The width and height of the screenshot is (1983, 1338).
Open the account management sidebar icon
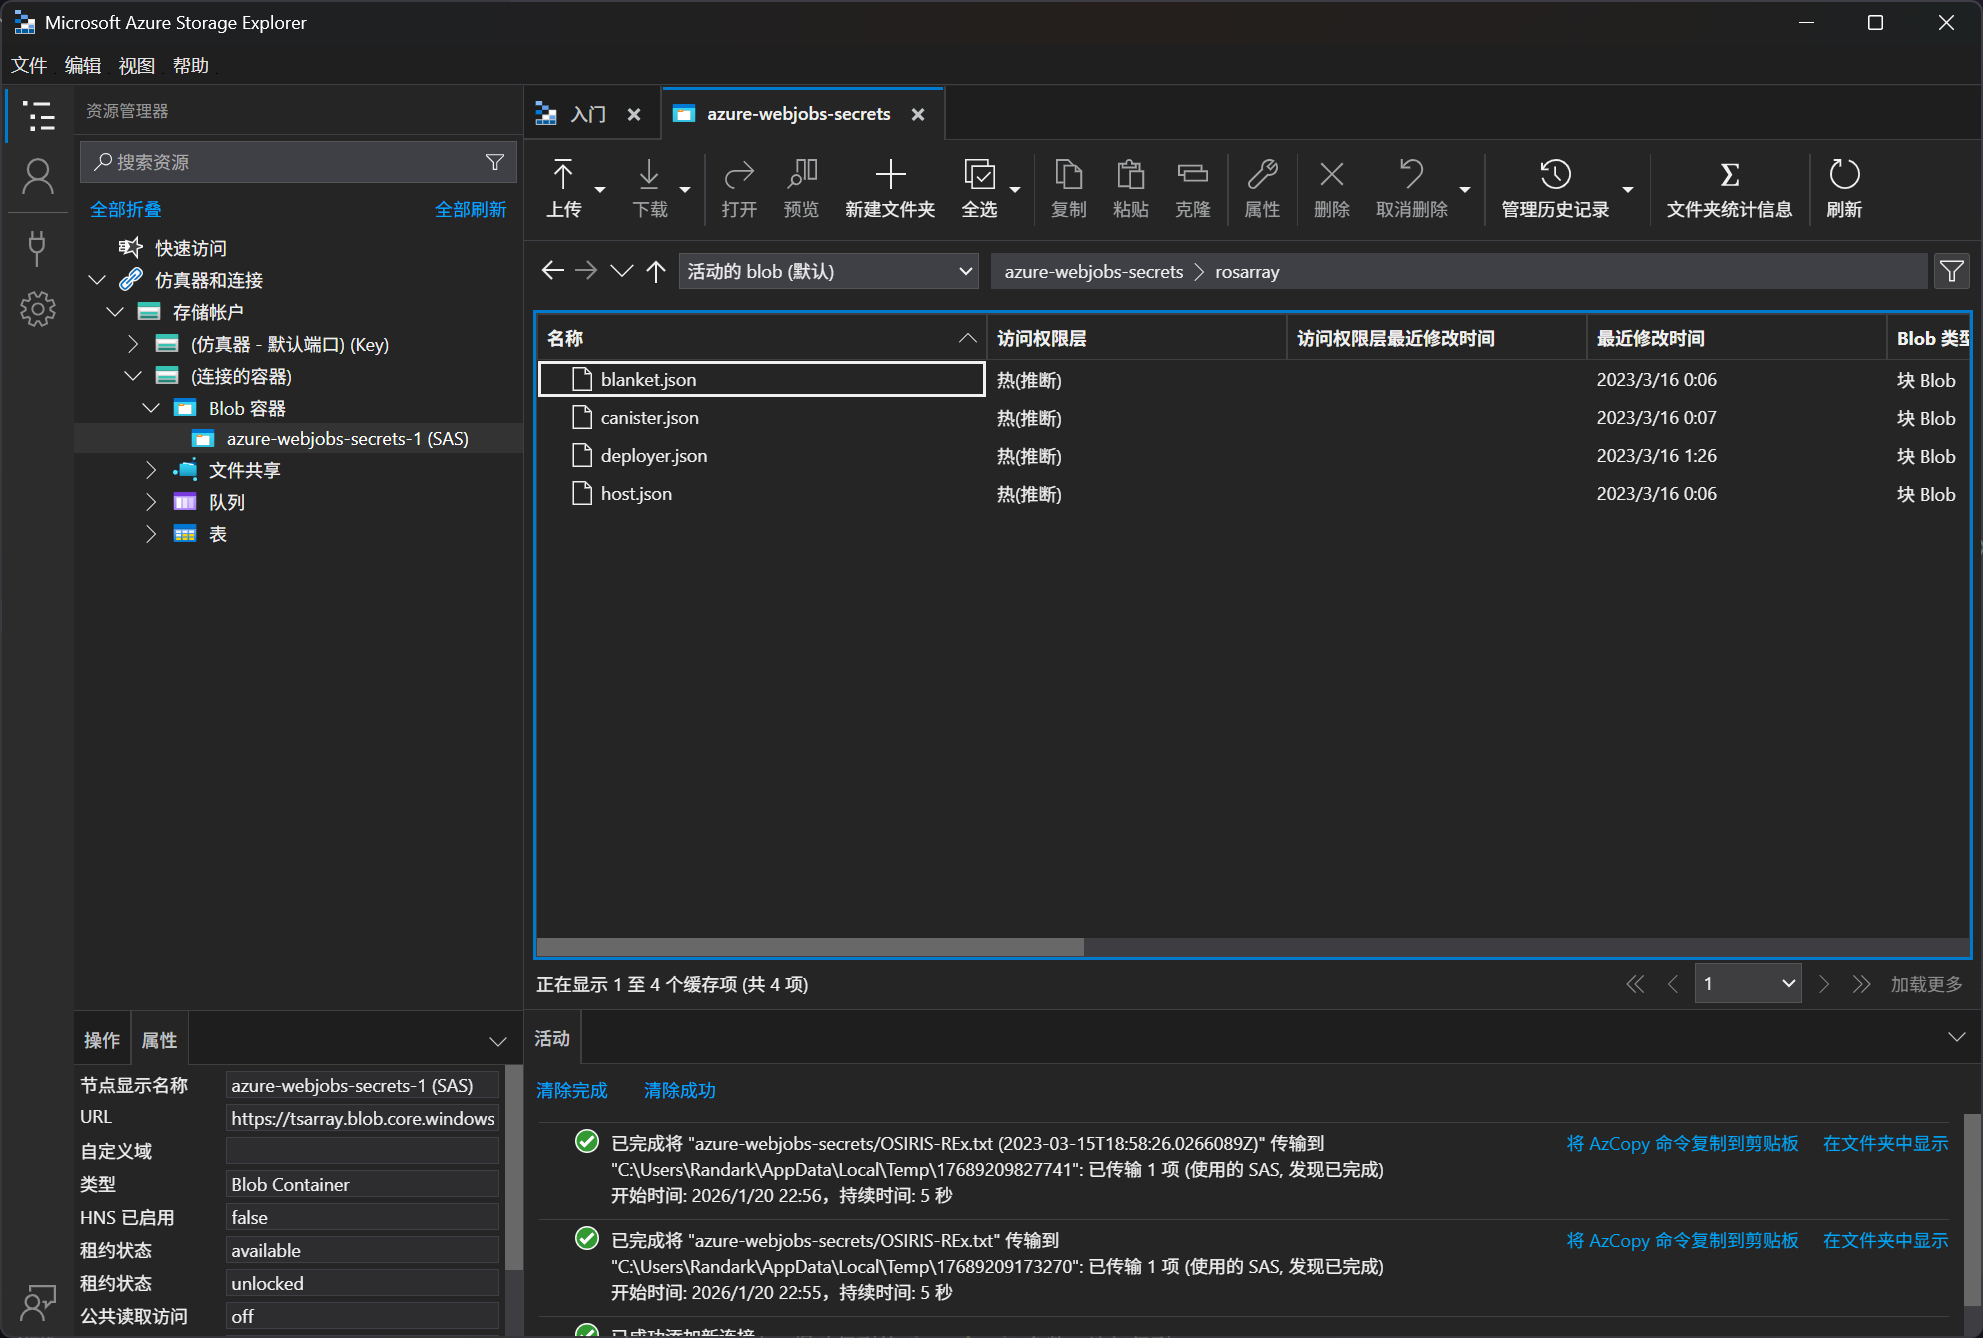pyautogui.click(x=38, y=178)
